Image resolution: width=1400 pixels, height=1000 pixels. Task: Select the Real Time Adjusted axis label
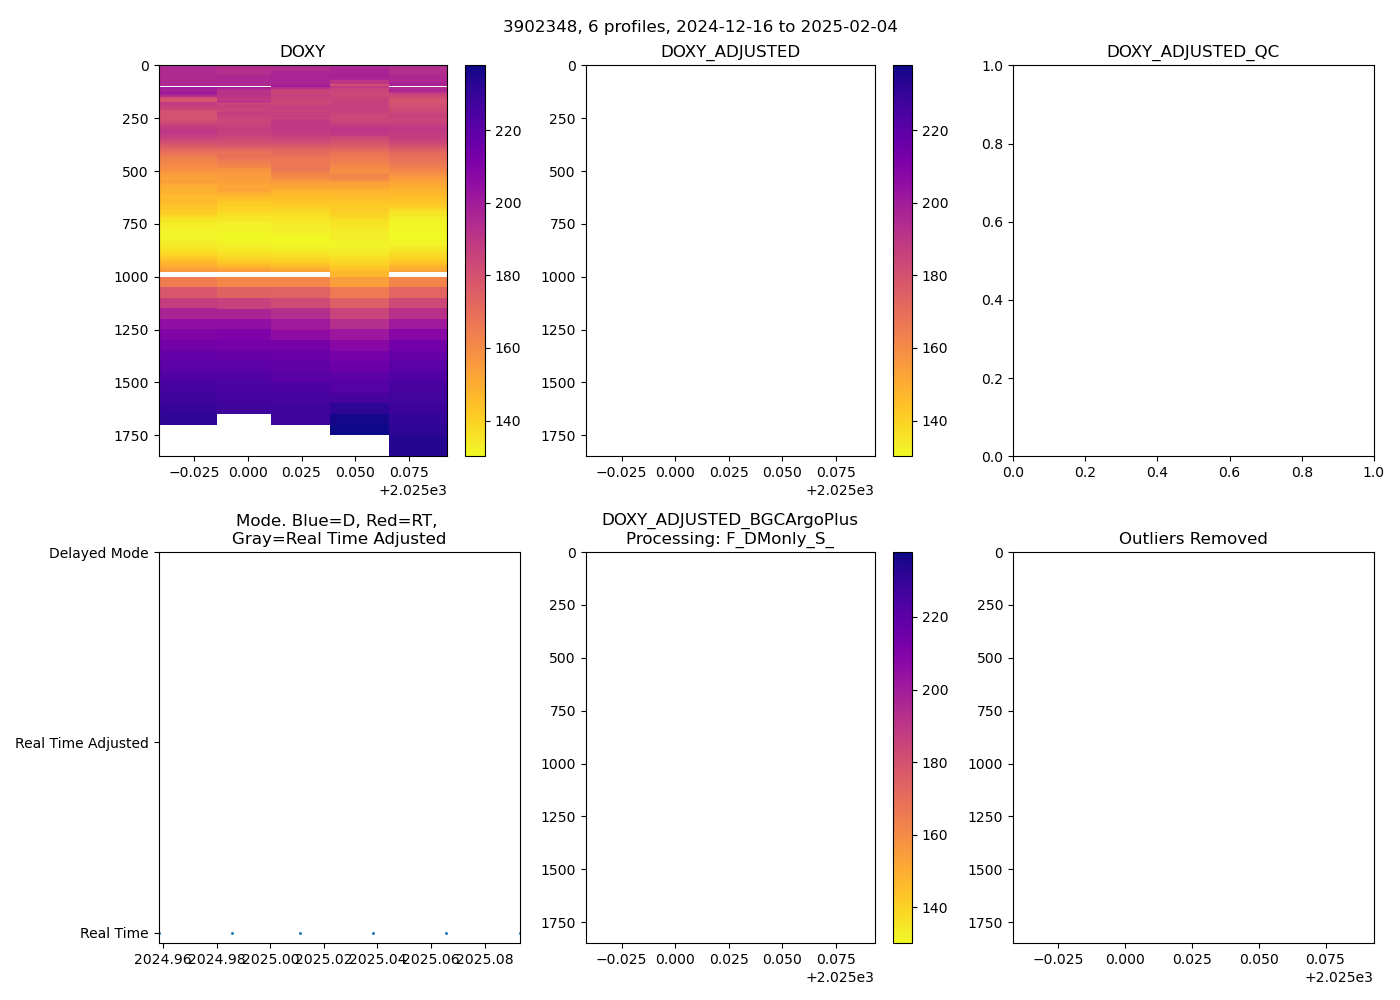click(81, 743)
